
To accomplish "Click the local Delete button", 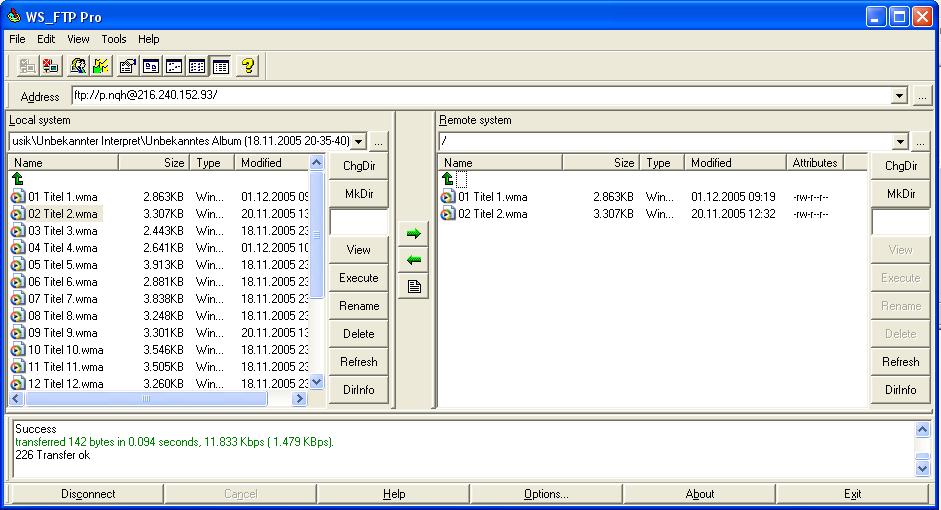I will pyautogui.click(x=359, y=334).
